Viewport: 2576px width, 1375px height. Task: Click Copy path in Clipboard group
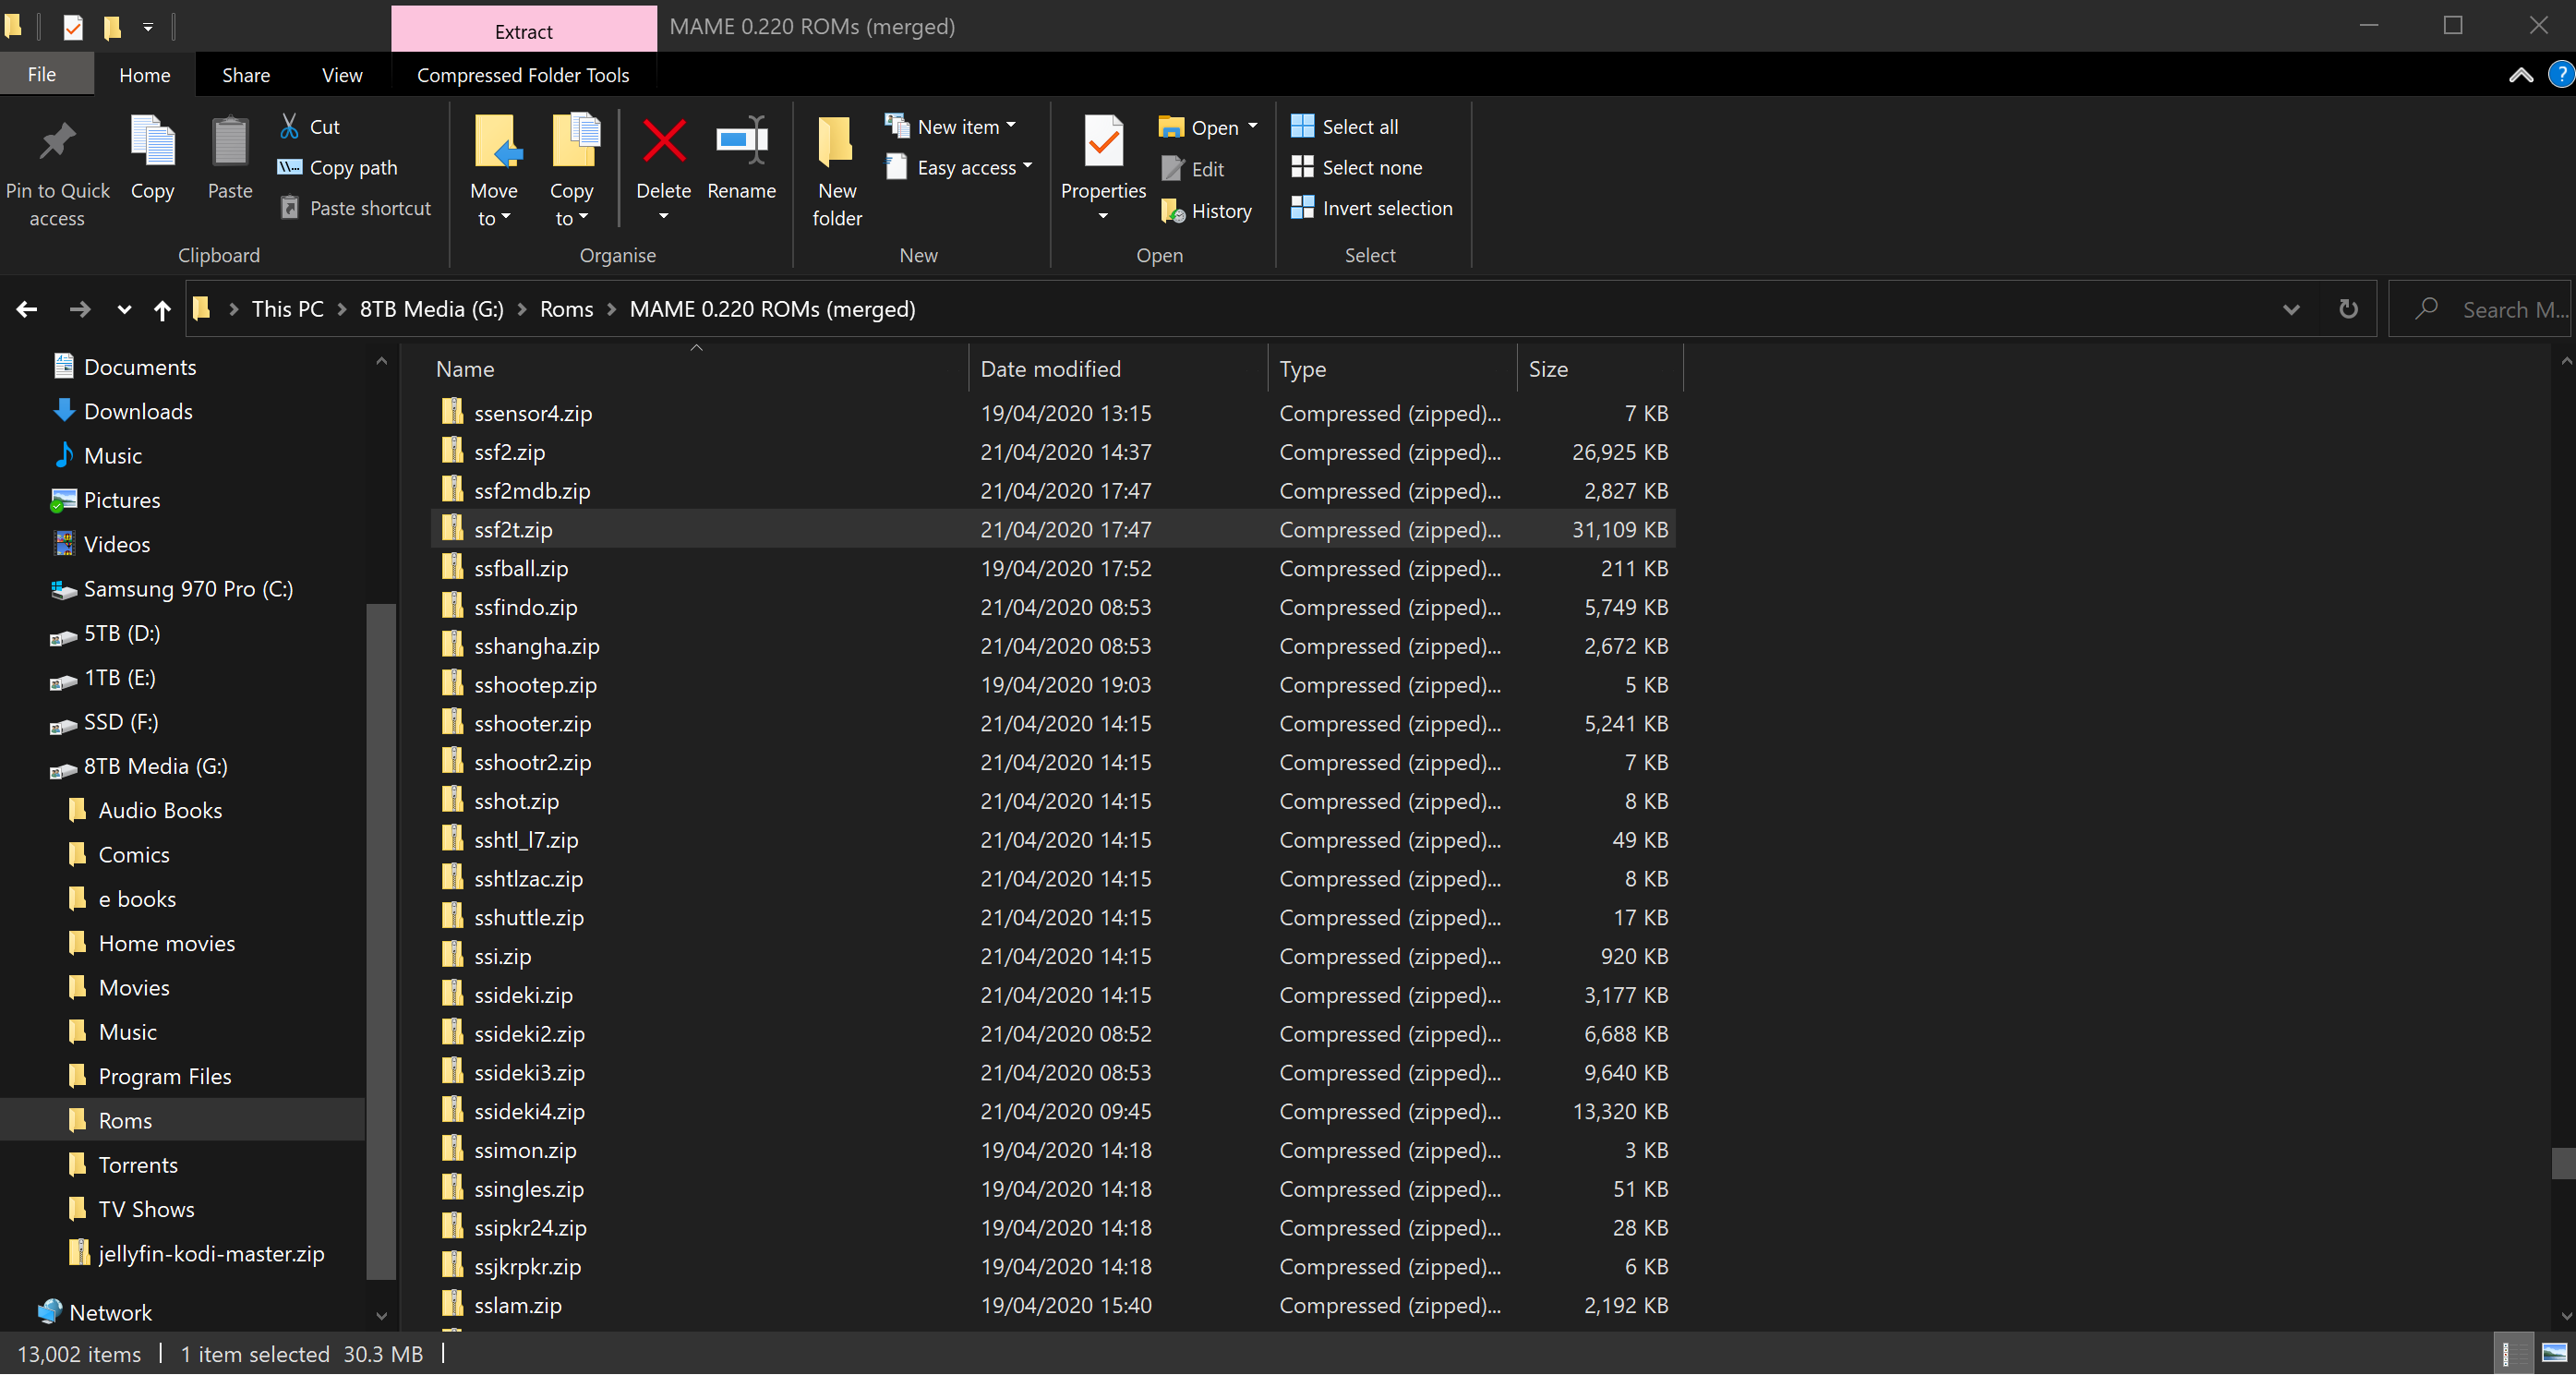[x=338, y=167]
